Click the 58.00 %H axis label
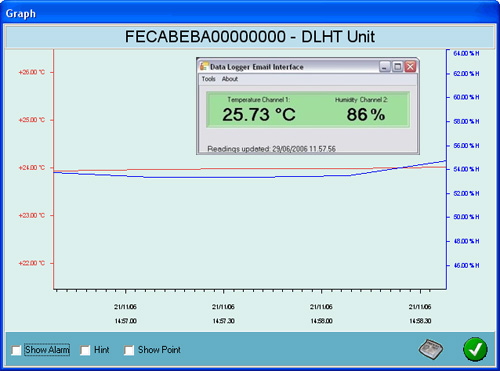Viewport: 500px width, 371px height. click(466, 122)
